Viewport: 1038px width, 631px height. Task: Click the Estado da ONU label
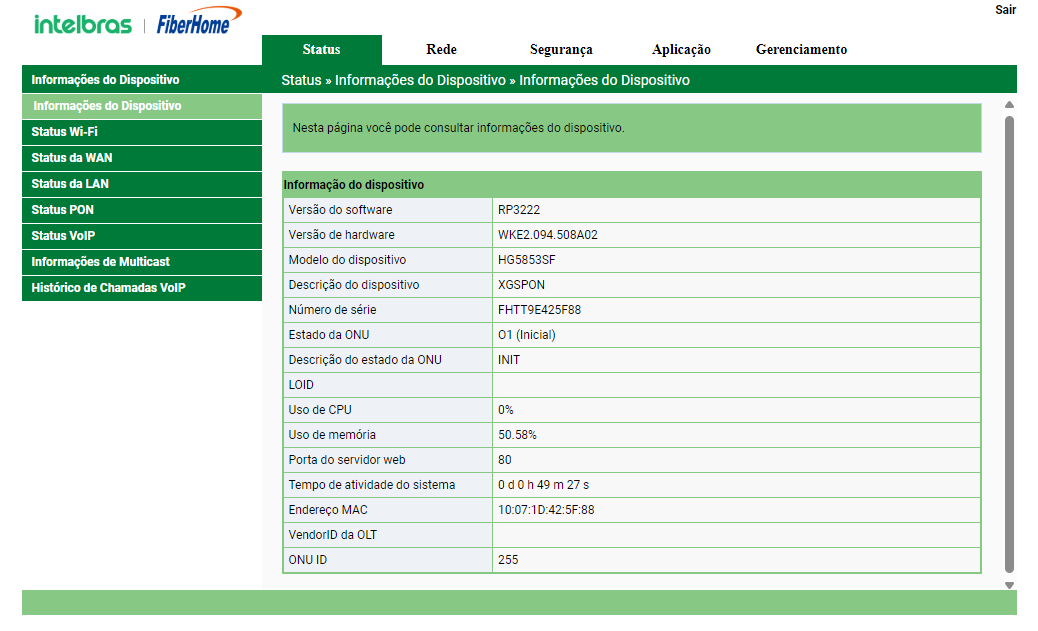point(328,335)
